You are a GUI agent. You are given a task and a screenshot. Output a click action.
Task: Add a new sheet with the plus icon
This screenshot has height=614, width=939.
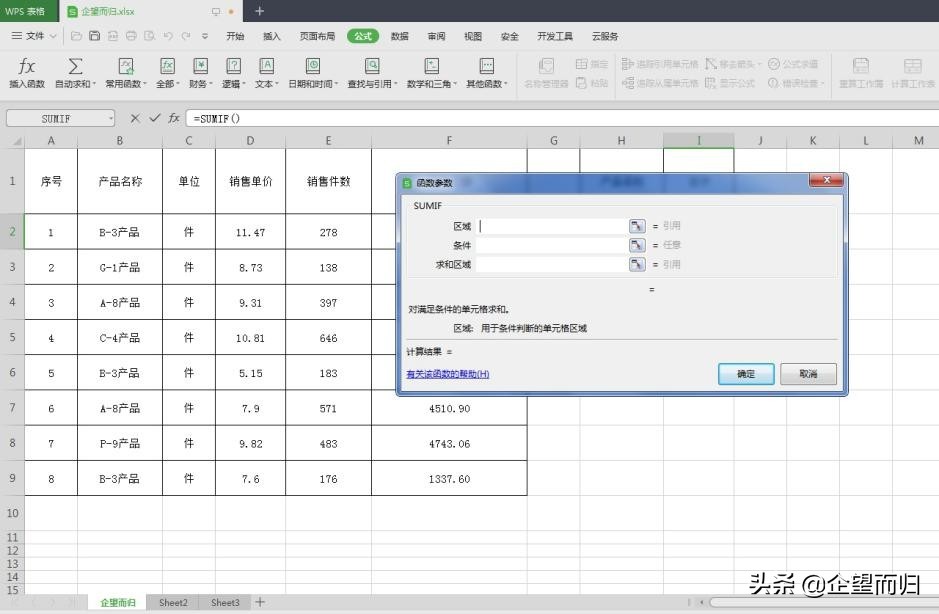coord(260,602)
